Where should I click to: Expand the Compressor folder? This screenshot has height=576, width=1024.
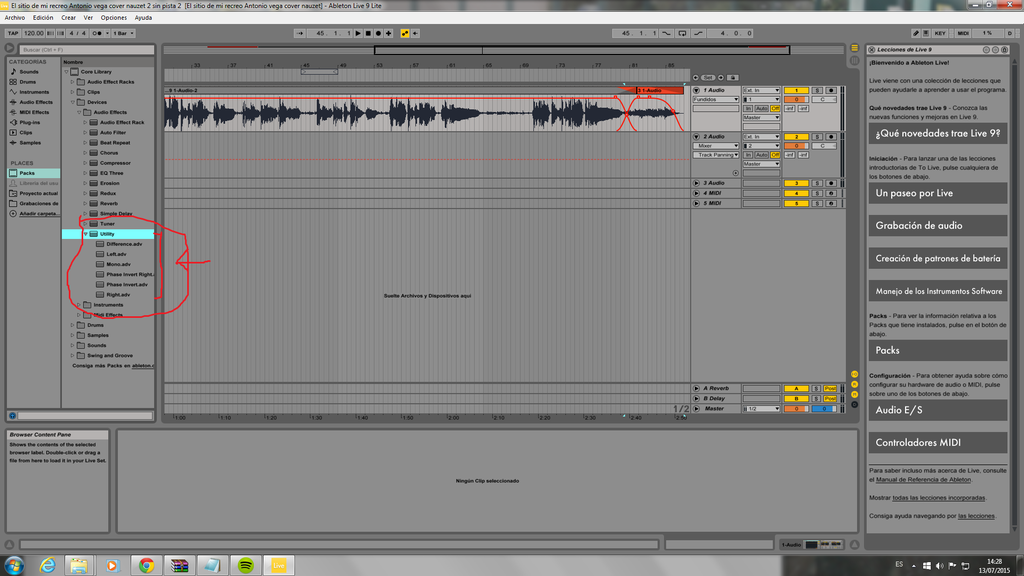pos(85,163)
